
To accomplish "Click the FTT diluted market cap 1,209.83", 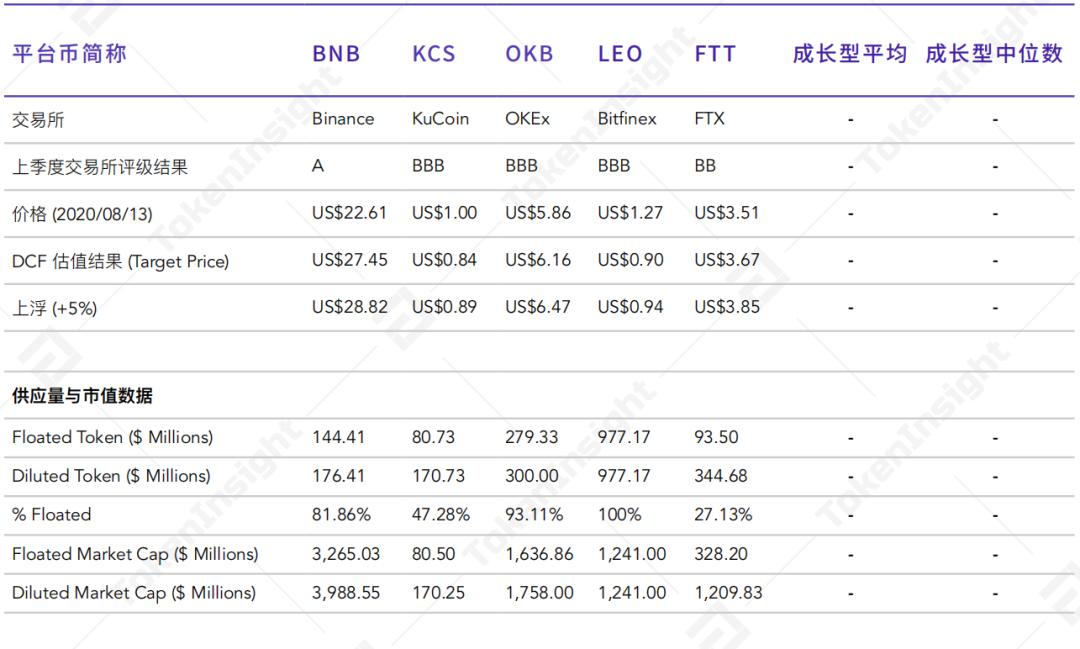I will point(728,593).
